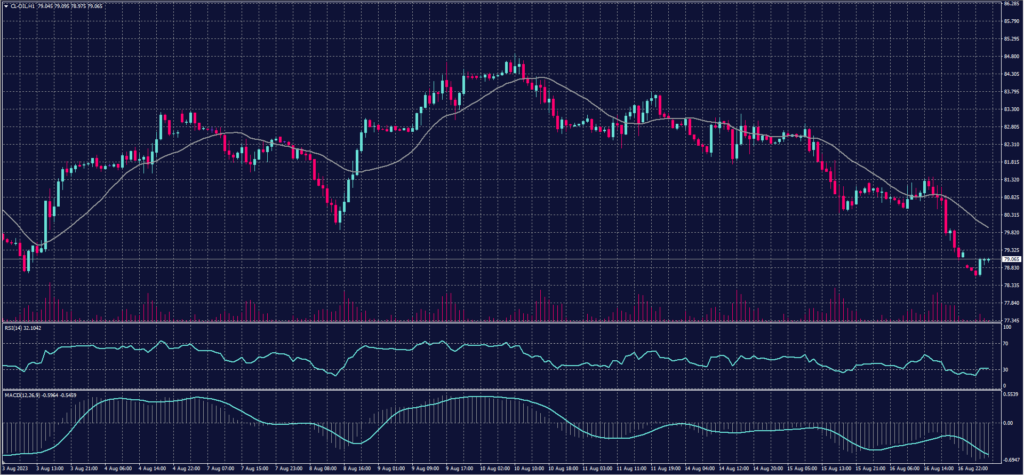1024x475 pixels.
Task: Select the last candlestick on the chart
Action: pos(987,260)
